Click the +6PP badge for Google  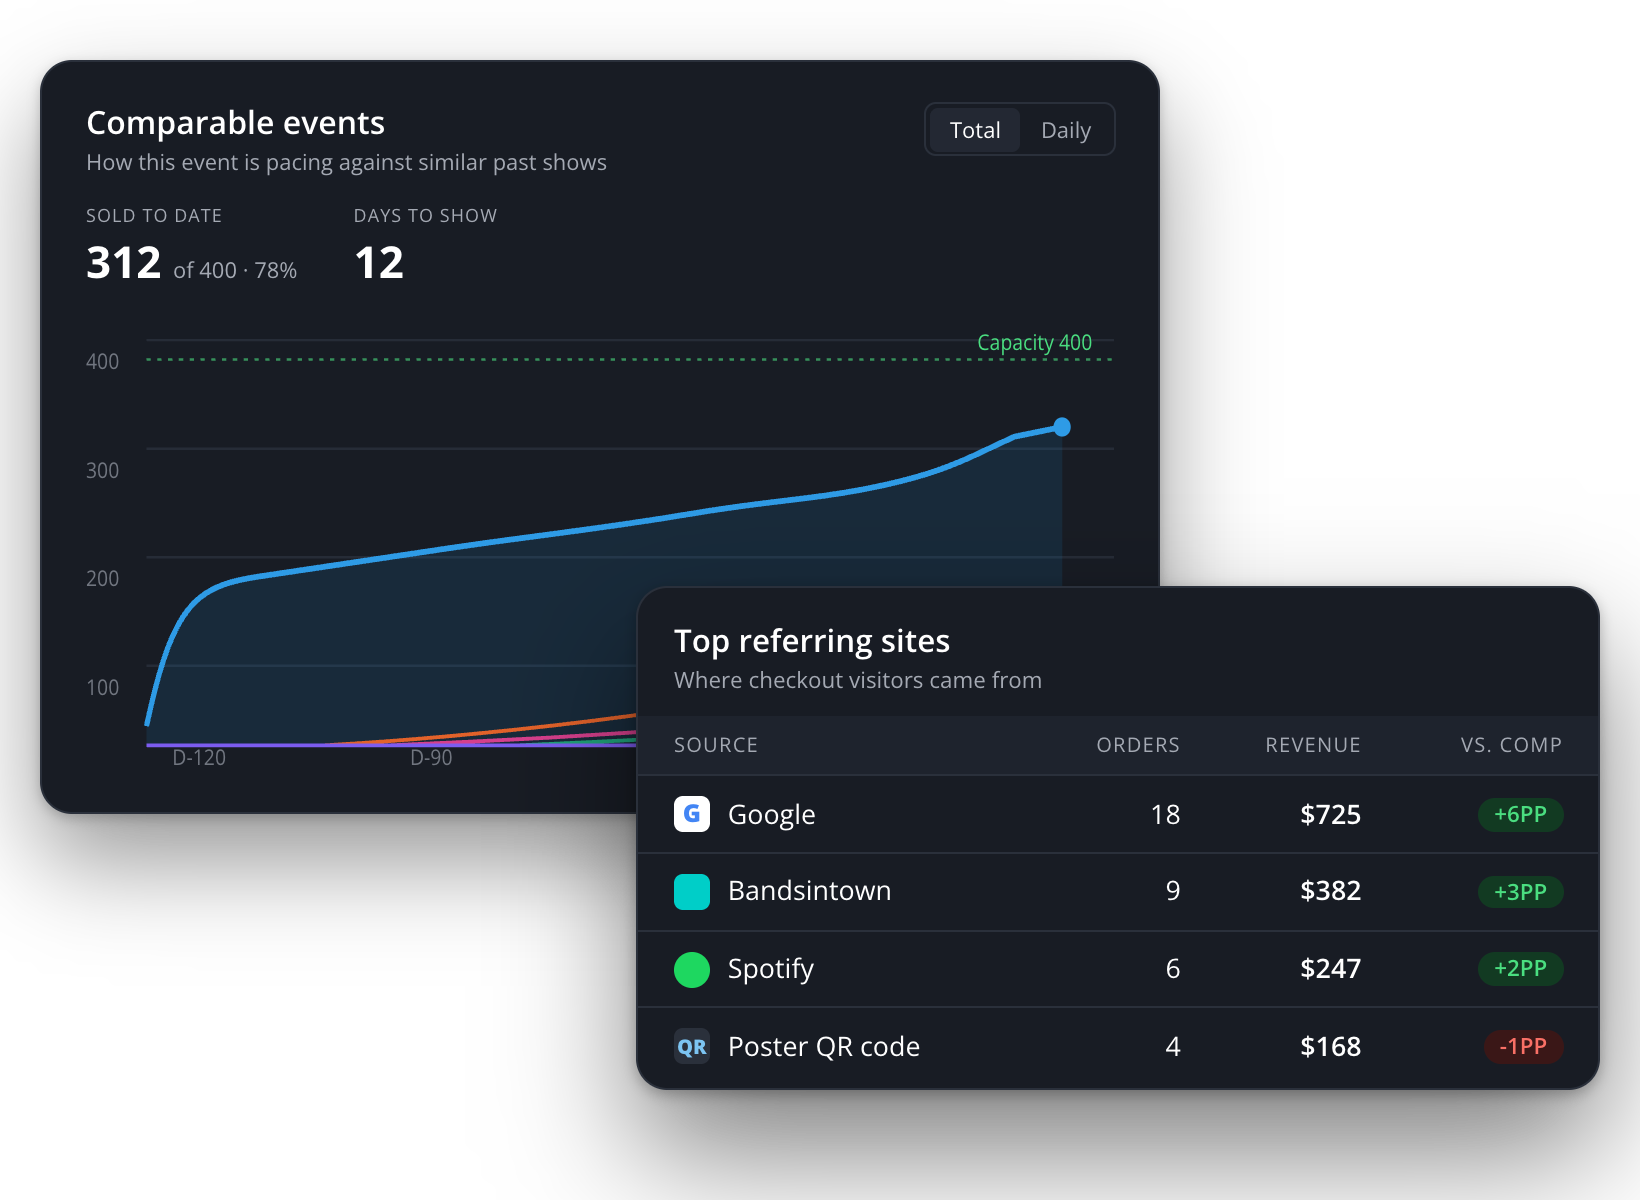[x=1520, y=814]
